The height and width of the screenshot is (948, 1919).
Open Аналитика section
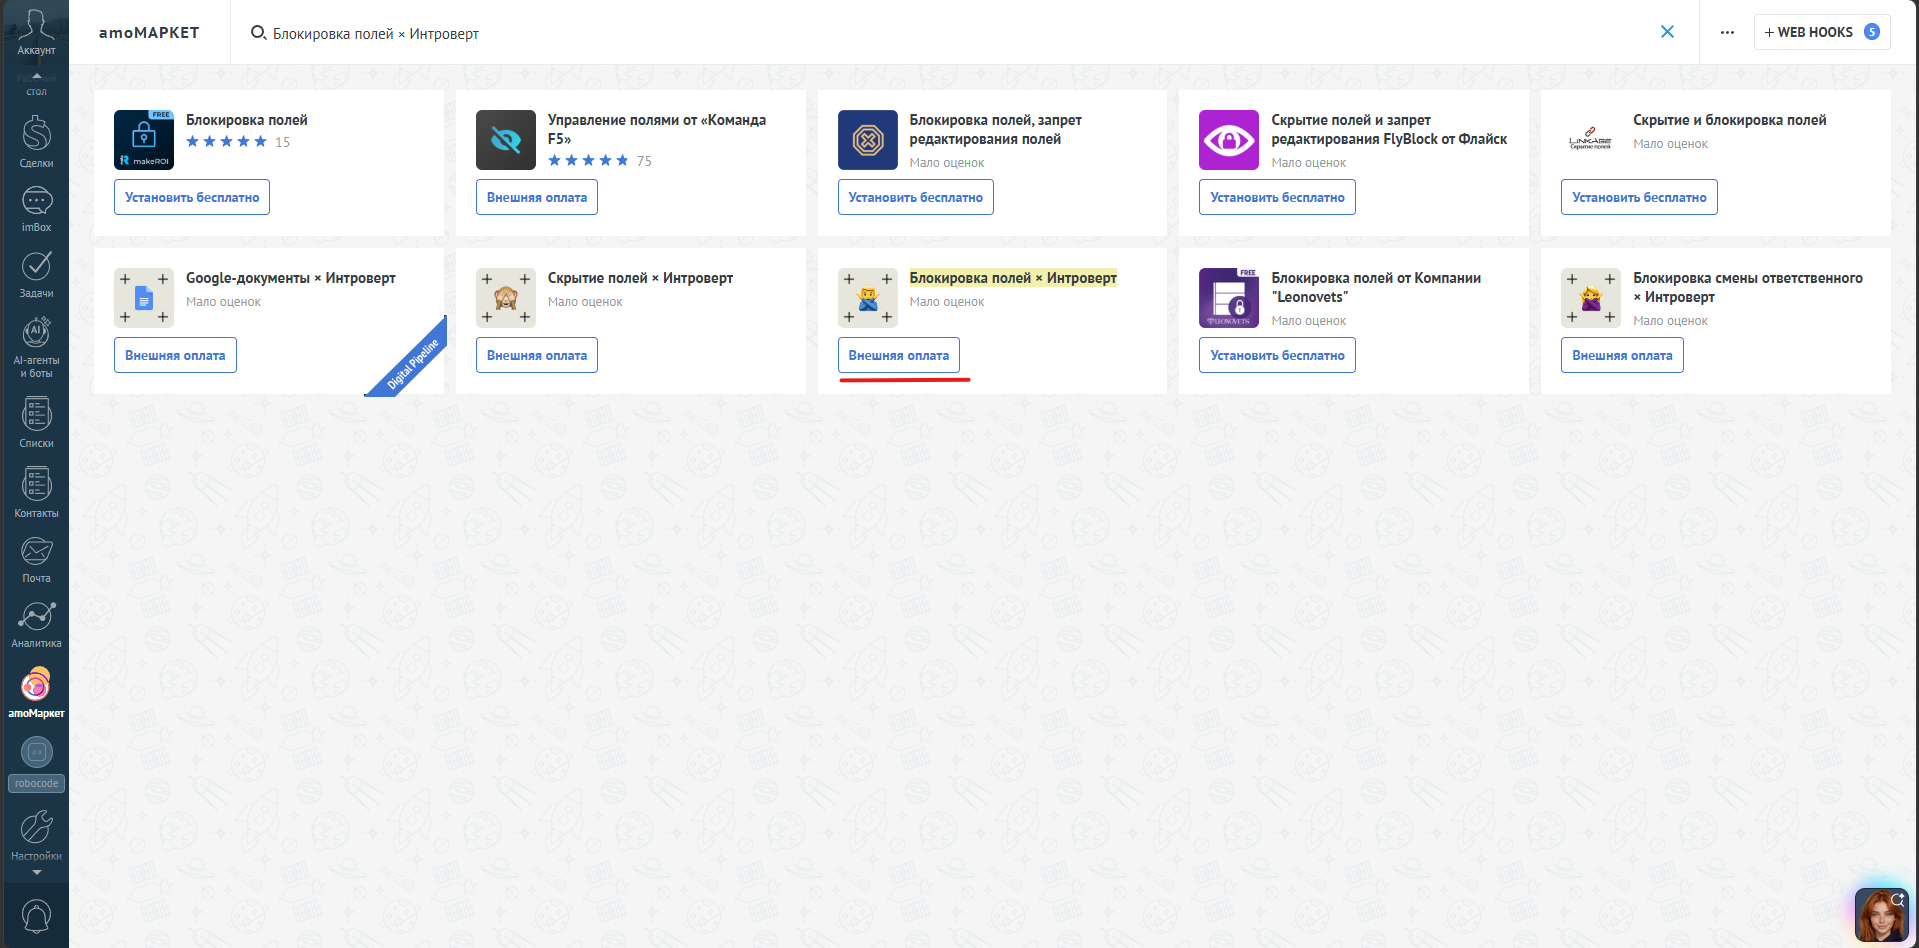(x=36, y=625)
